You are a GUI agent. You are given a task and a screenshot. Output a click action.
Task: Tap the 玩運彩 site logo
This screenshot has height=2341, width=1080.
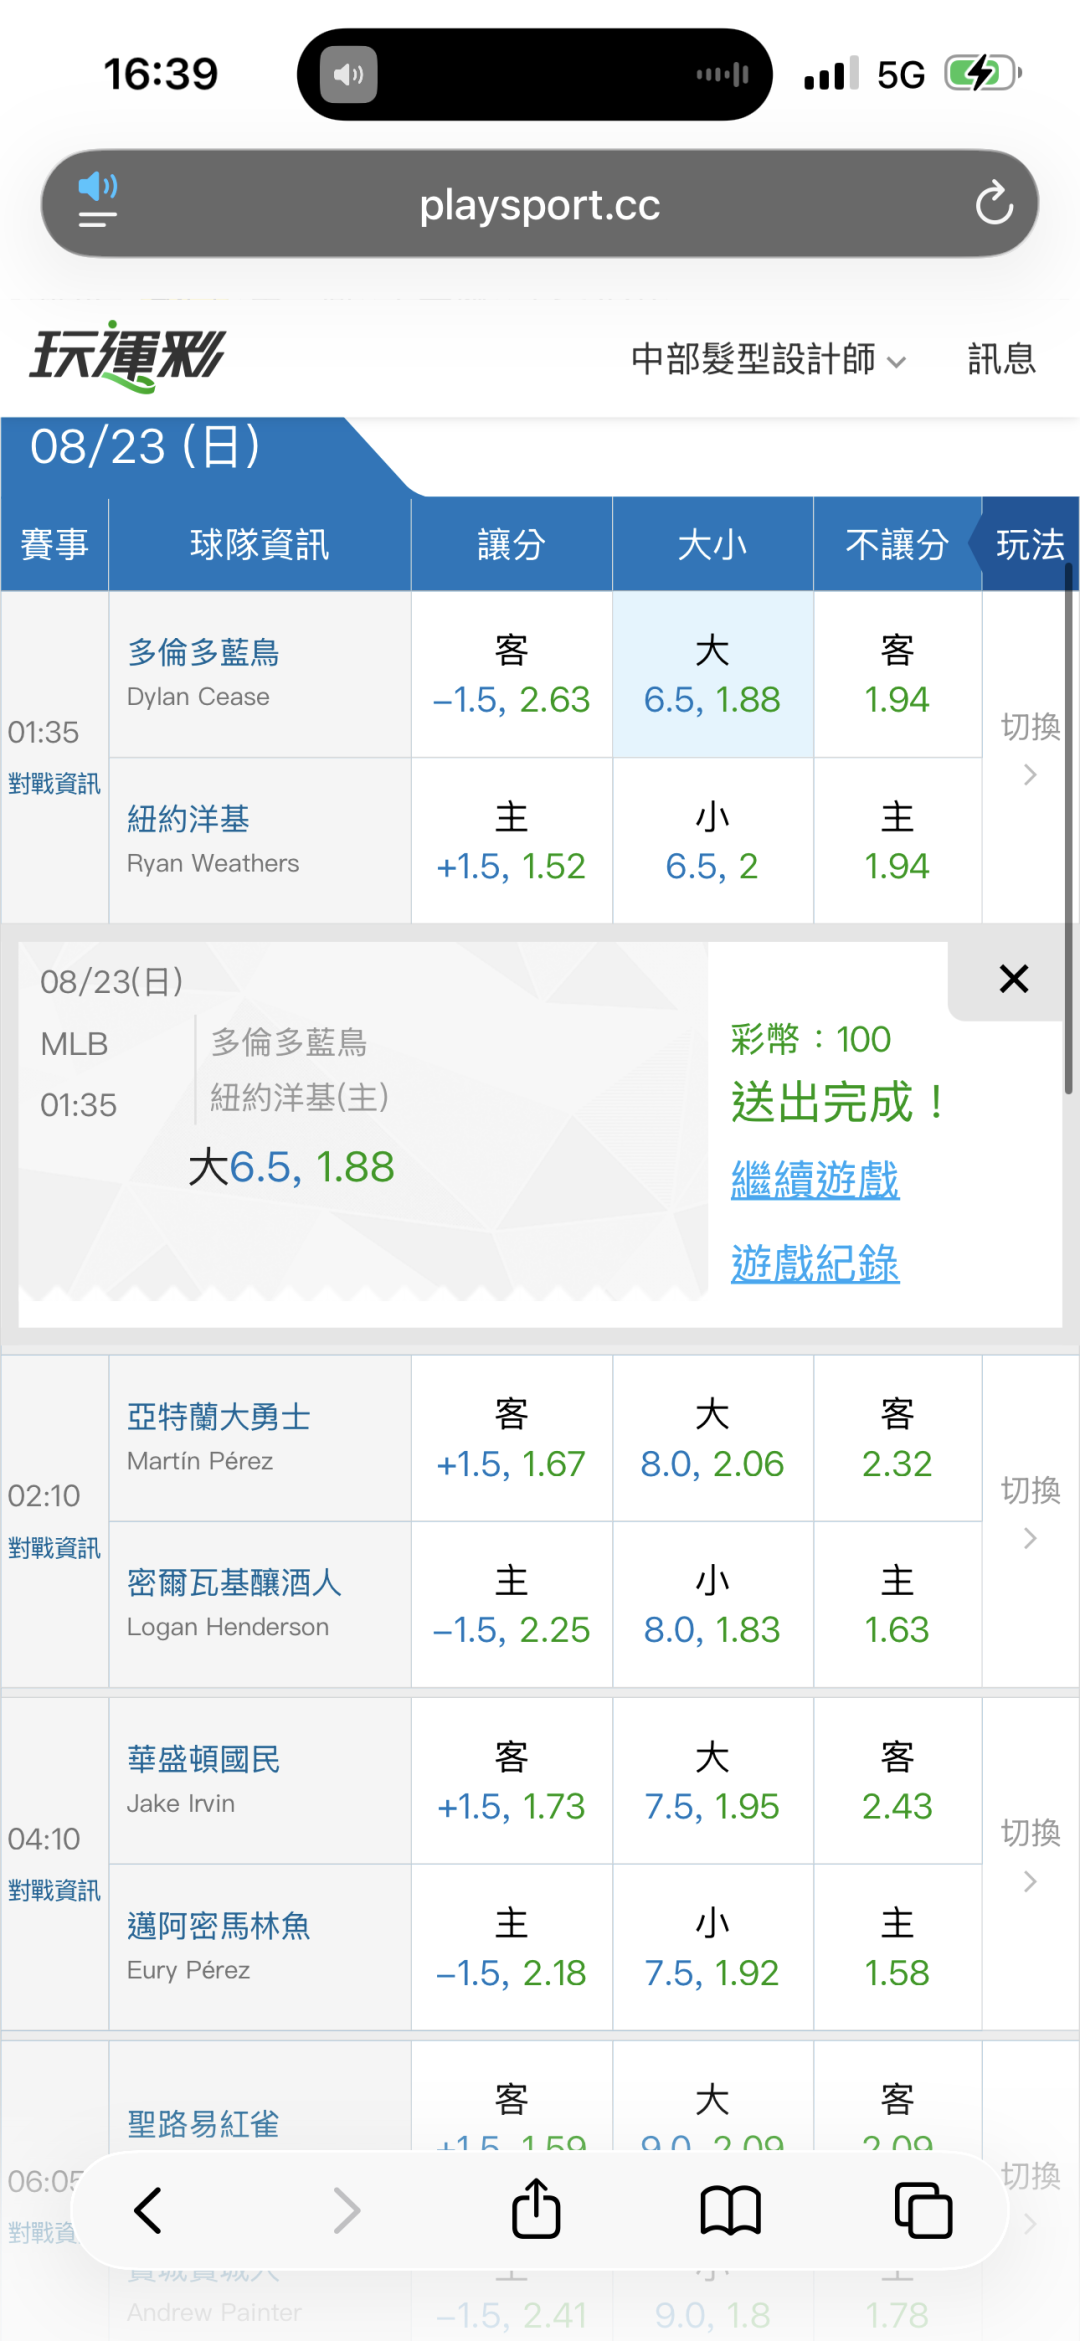127,356
